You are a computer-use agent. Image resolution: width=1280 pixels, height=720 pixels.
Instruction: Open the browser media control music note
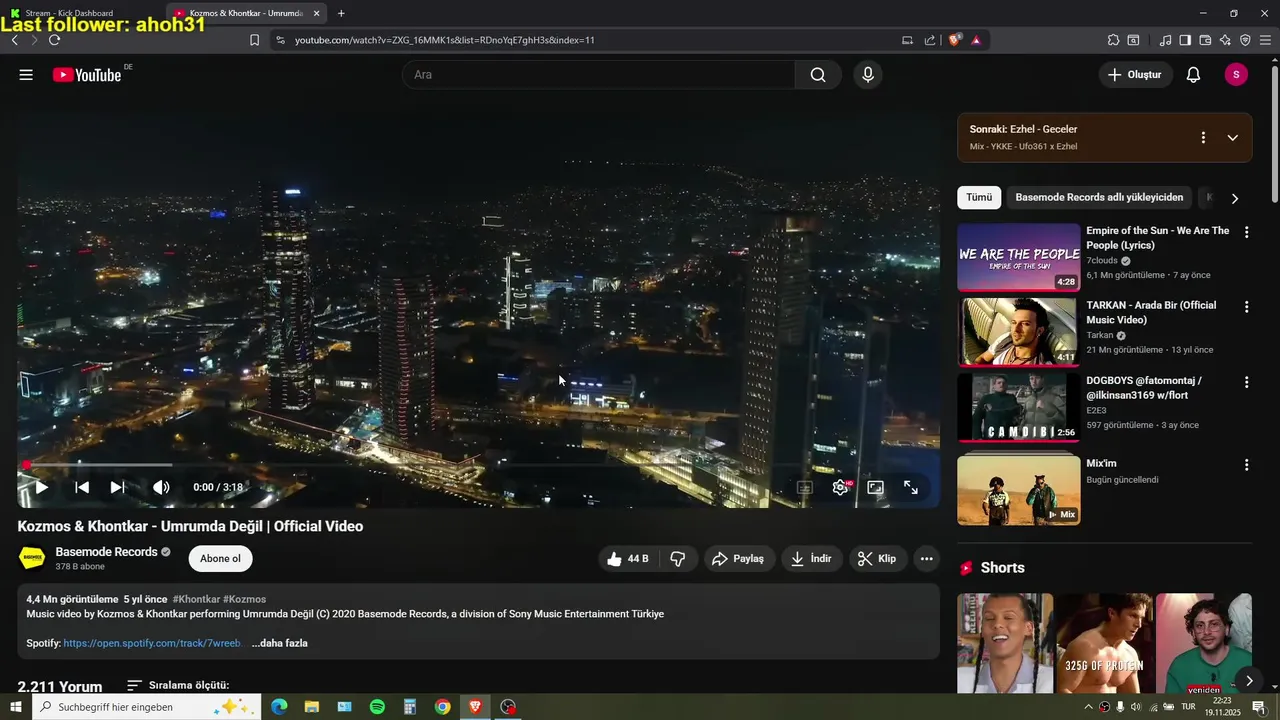coord(1165,40)
